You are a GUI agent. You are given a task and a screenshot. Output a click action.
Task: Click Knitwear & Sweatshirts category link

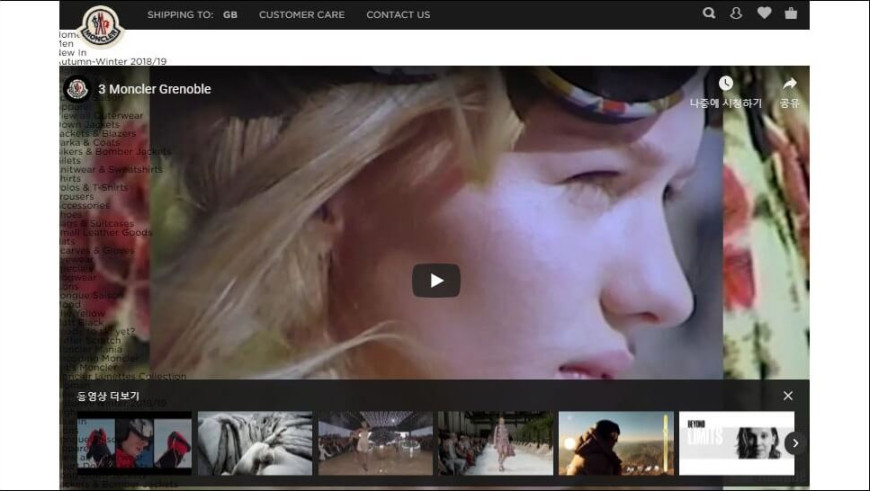(111, 170)
